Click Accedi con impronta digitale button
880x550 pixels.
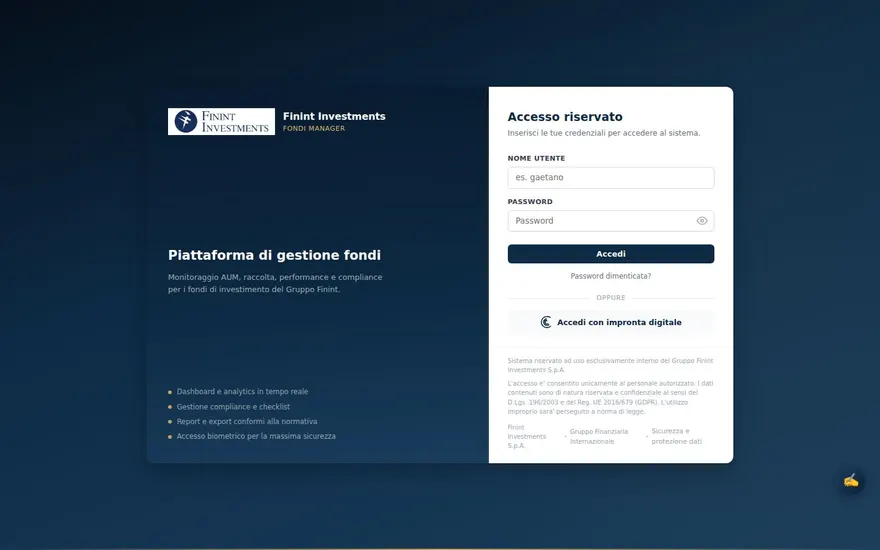pyautogui.click(x=611, y=322)
